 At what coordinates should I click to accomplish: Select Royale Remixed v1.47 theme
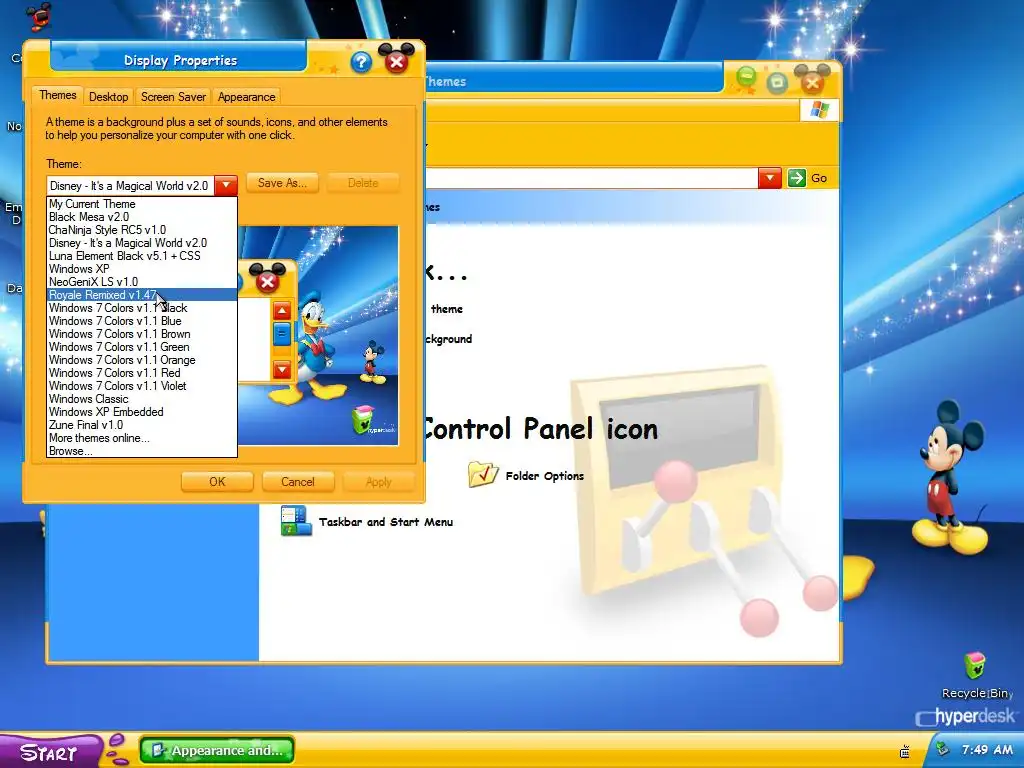coord(142,295)
